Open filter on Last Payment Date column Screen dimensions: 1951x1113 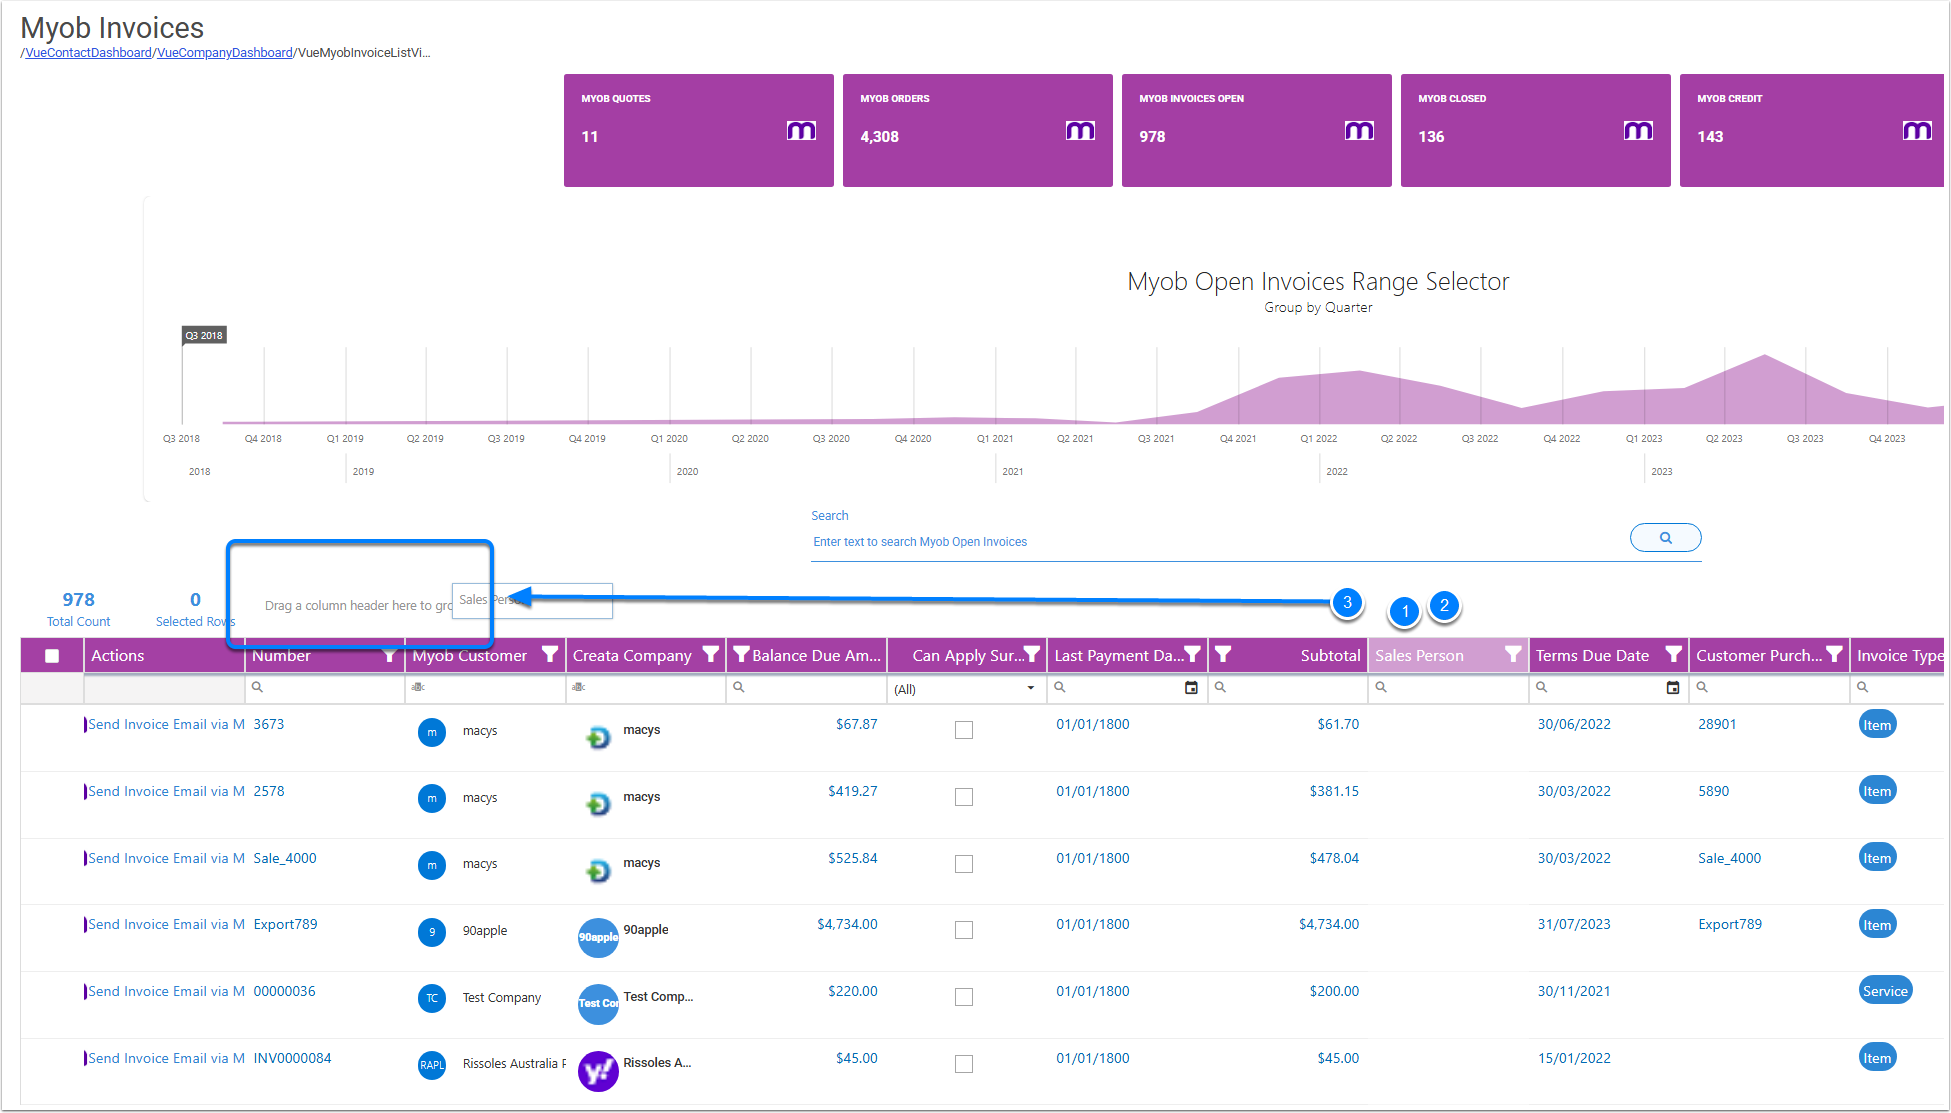pos(1193,655)
